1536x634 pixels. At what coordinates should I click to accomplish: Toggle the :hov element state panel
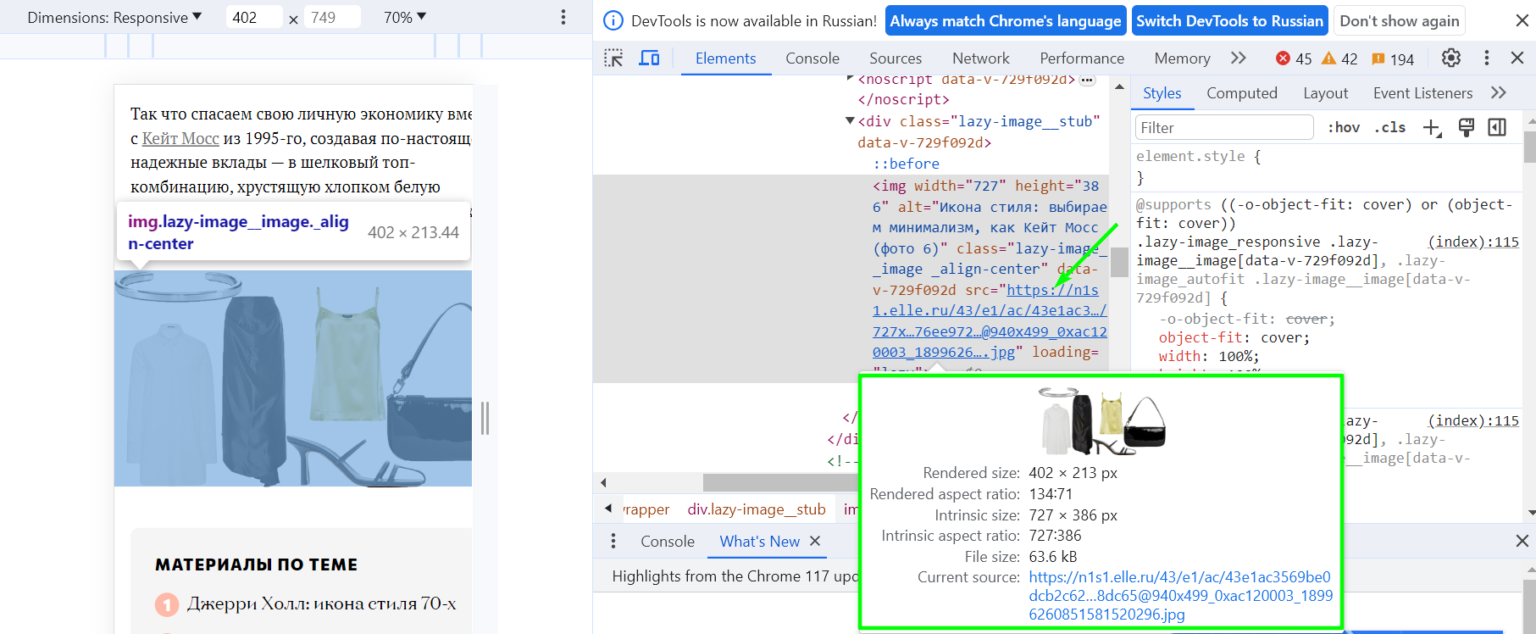(1343, 127)
